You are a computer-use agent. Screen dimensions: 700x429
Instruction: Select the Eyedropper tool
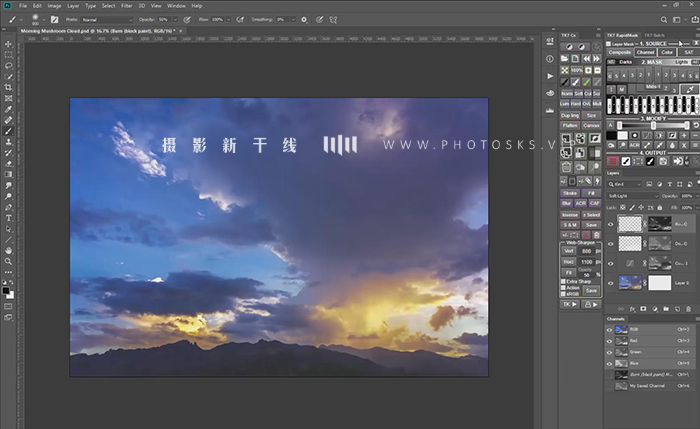8,109
